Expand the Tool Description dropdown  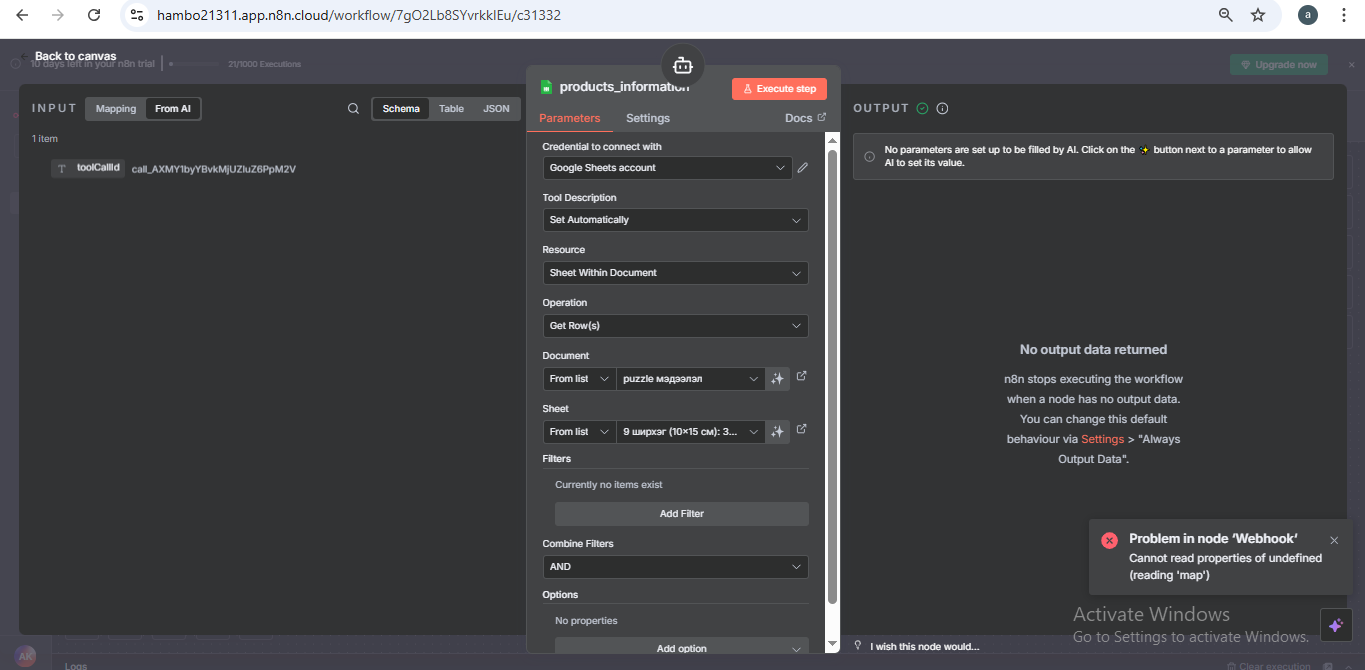(675, 220)
